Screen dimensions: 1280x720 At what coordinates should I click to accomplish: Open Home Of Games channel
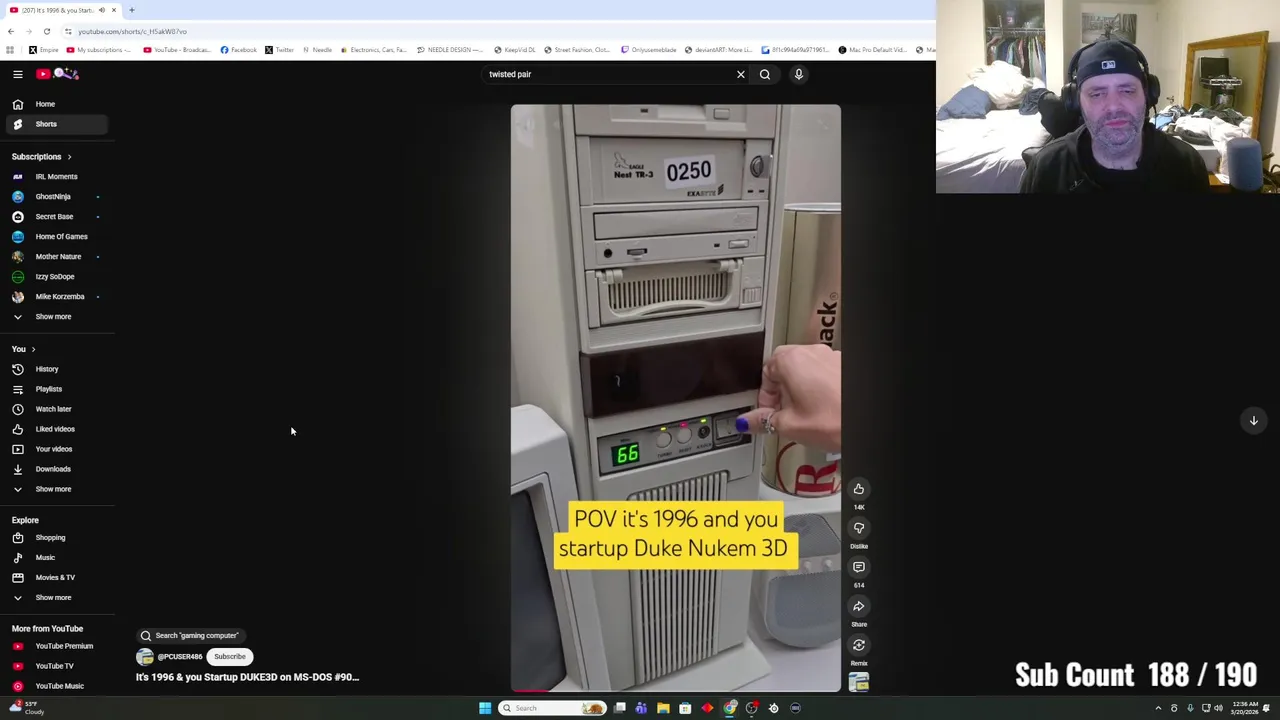click(x=57, y=237)
